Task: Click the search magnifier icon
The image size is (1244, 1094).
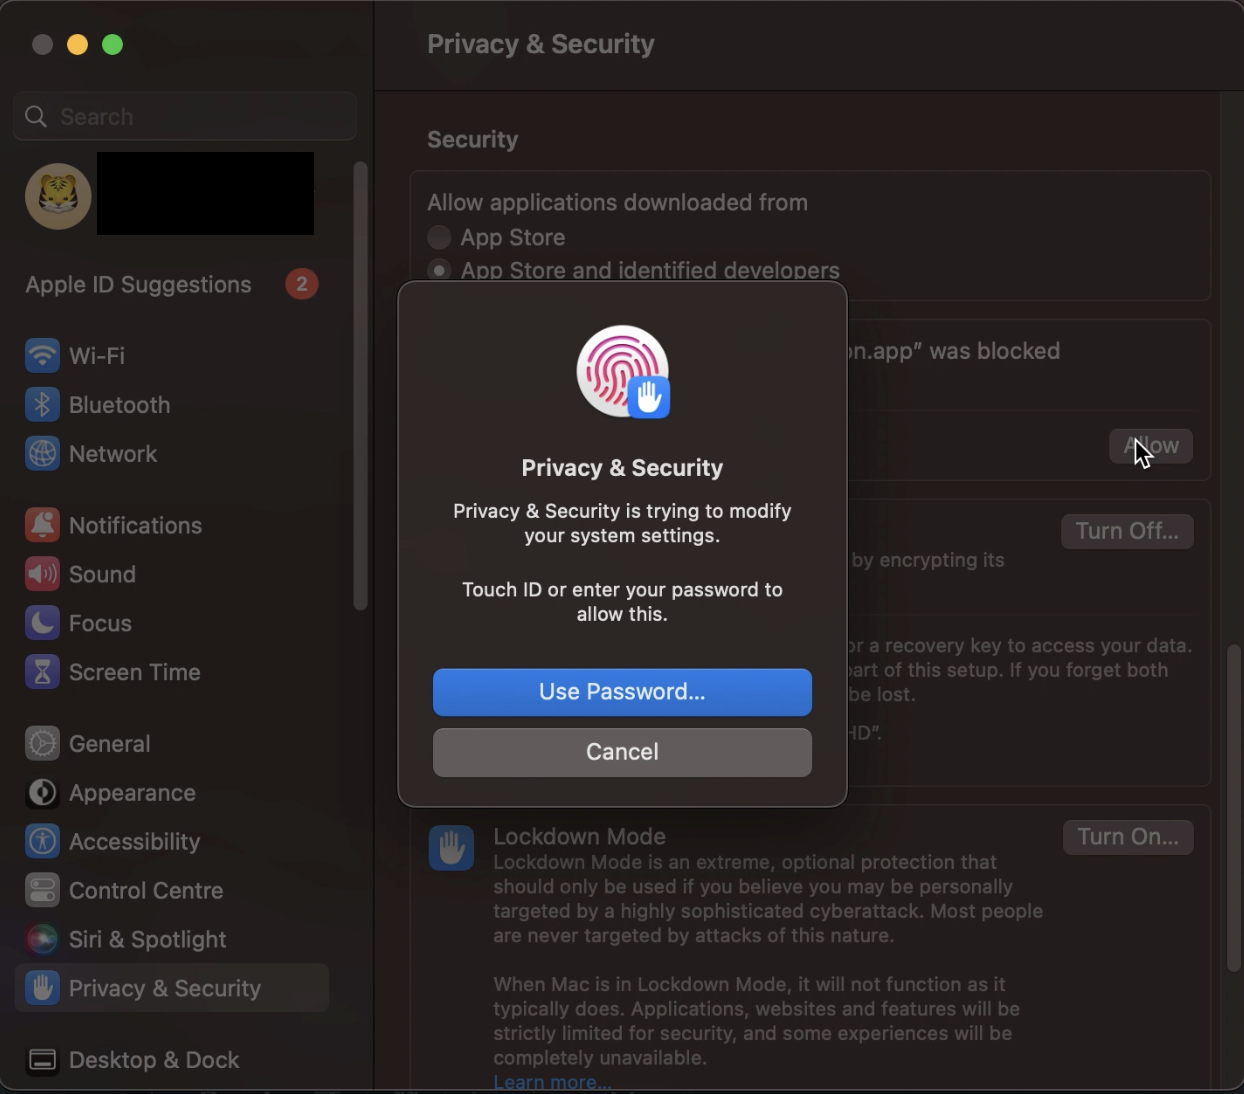Action: tap(36, 117)
